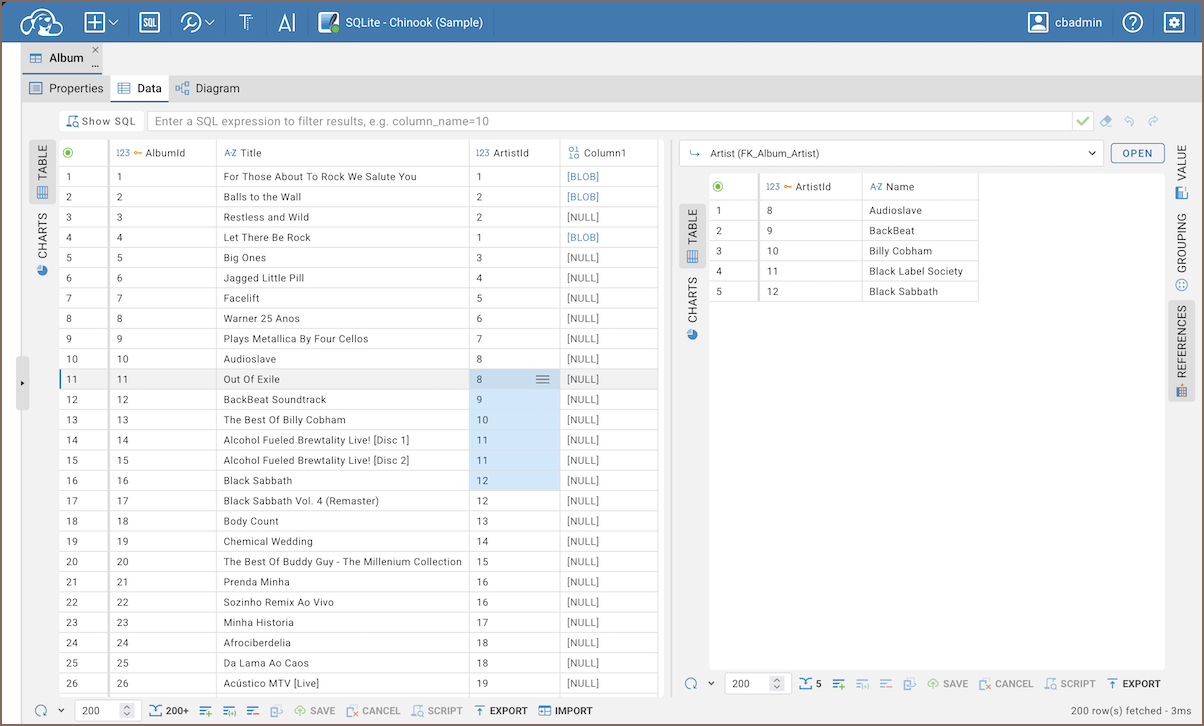The height and width of the screenshot is (726, 1204).
Task: Refresh the main Album data grid
Action: (41, 711)
